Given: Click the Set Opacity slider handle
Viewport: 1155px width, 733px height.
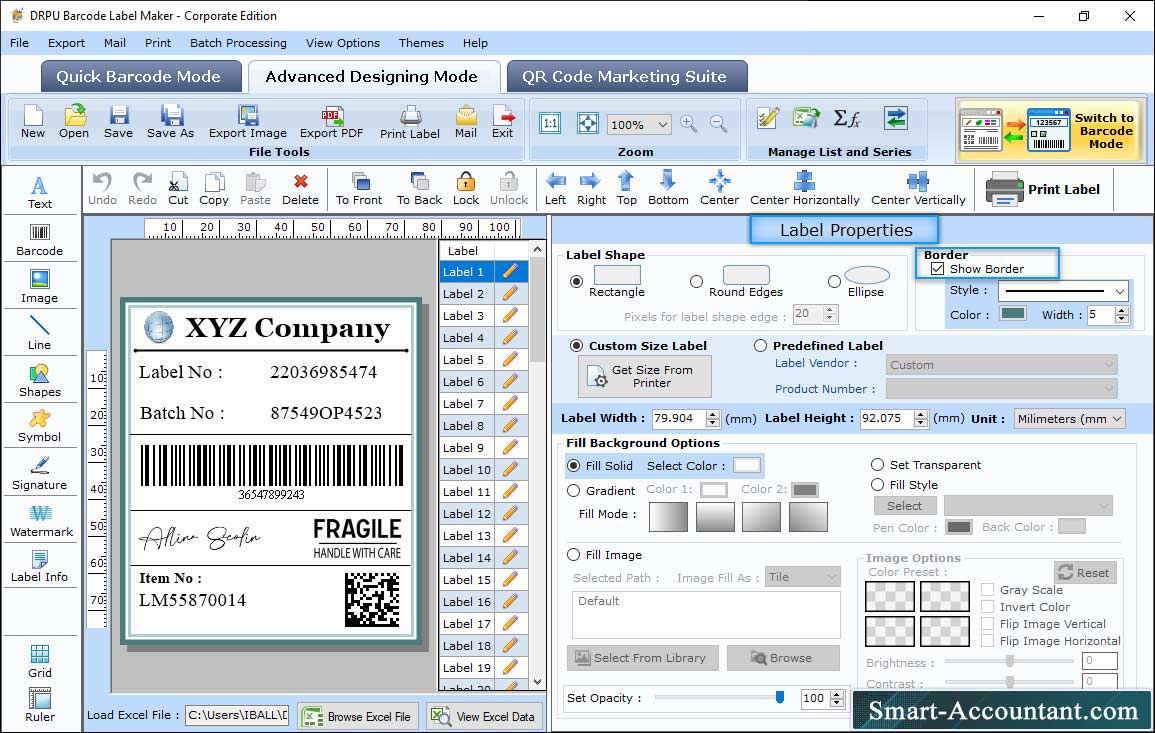Looking at the screenshot, I should (x=779, y=697).
